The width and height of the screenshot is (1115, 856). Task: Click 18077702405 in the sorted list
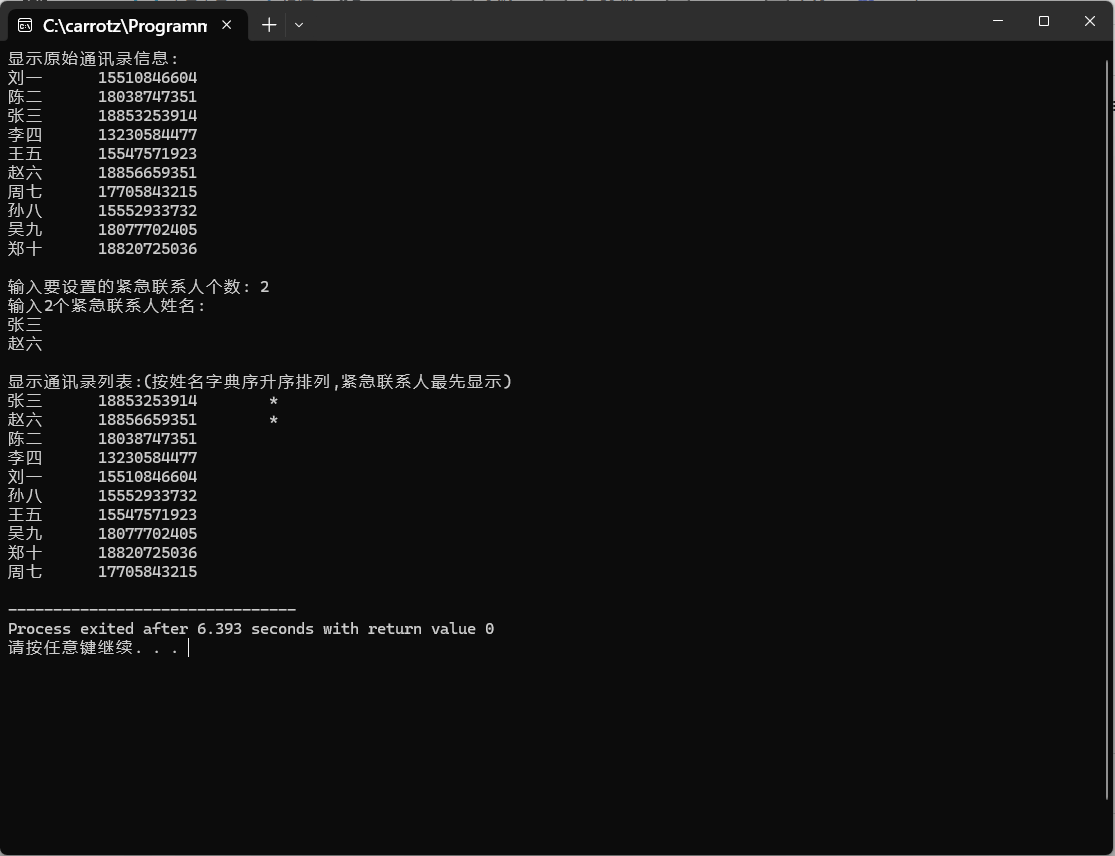point(147,534)
